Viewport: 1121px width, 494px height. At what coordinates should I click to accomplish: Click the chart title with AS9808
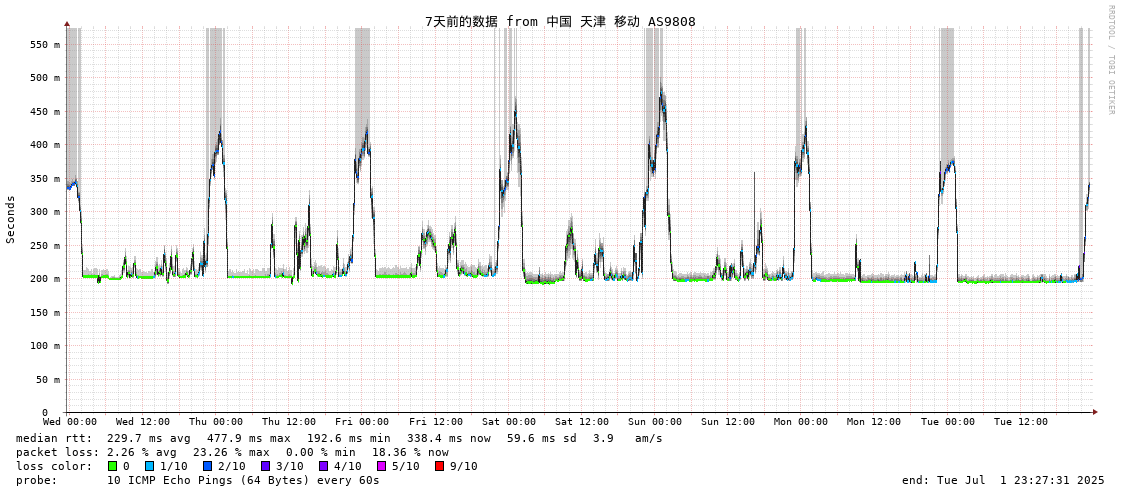(560, 21)
